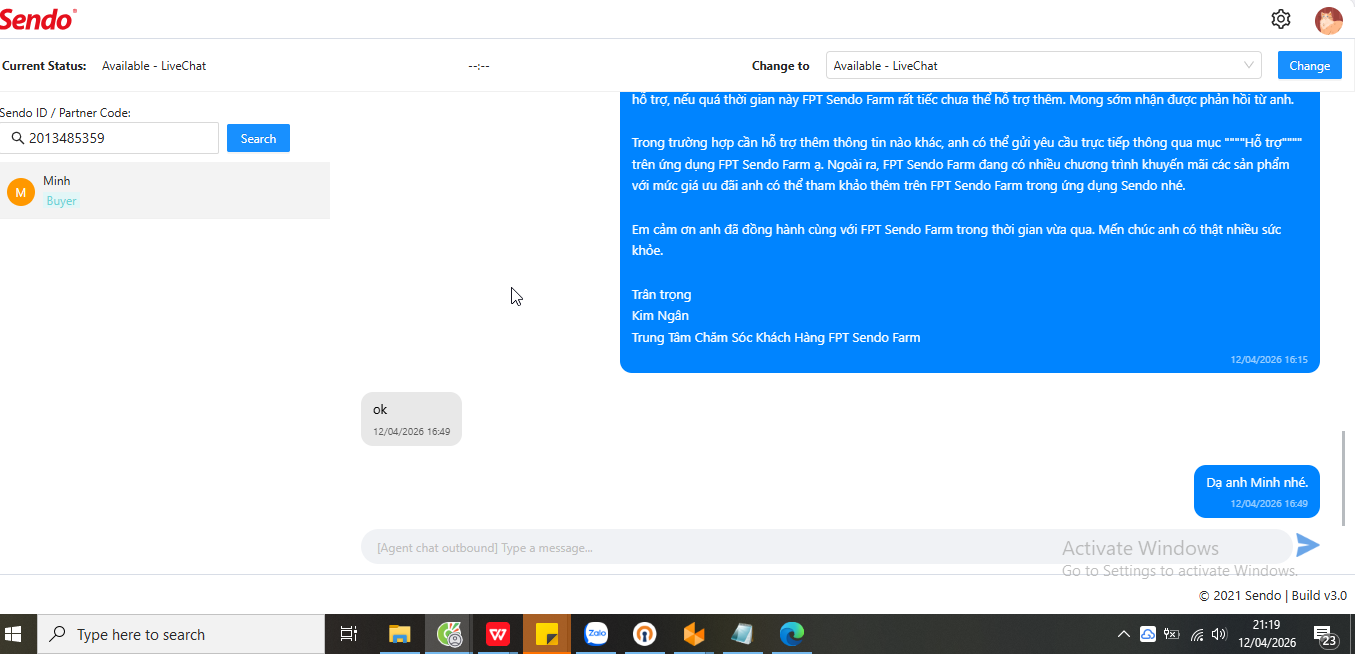The width and height of the screenshot is (1355, 654).
Task: Click the '--:--' timer text
Action: pyautogui.click(x=479, y=66)
